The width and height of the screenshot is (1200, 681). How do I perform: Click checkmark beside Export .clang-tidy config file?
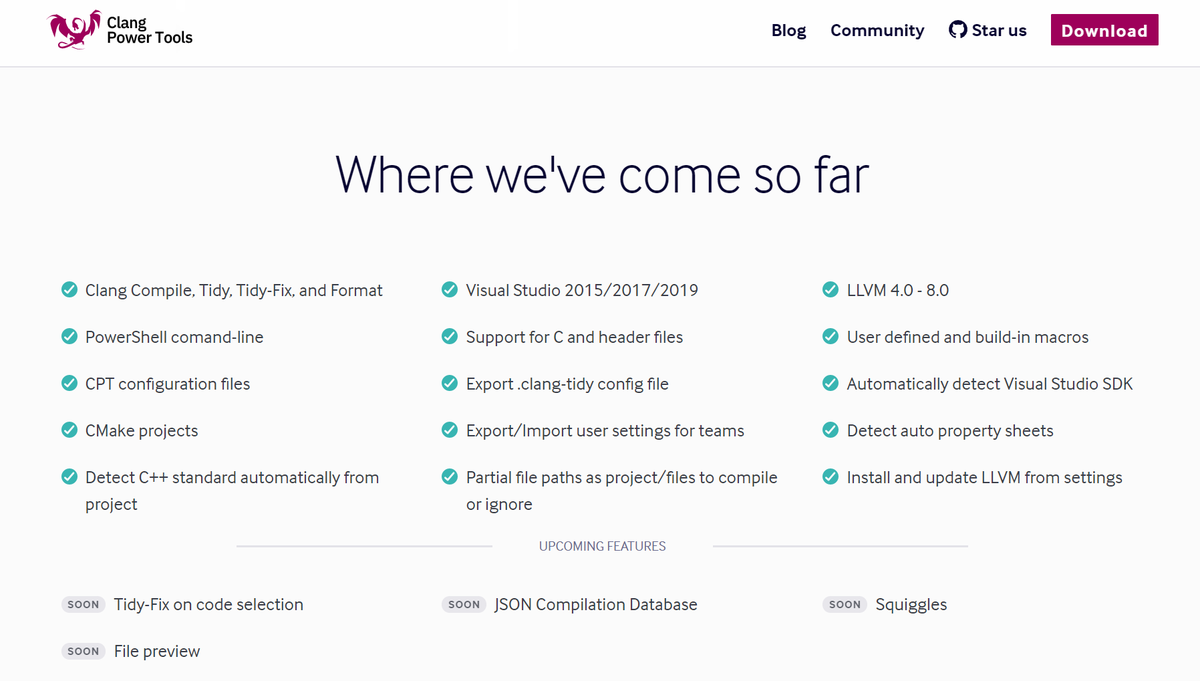pyautogui.click(x=450, y=384)
